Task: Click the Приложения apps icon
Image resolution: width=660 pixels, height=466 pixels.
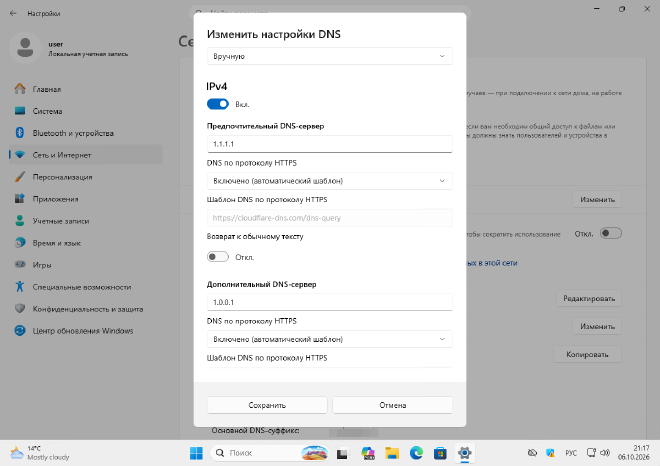Action: (x=20, y=199)
